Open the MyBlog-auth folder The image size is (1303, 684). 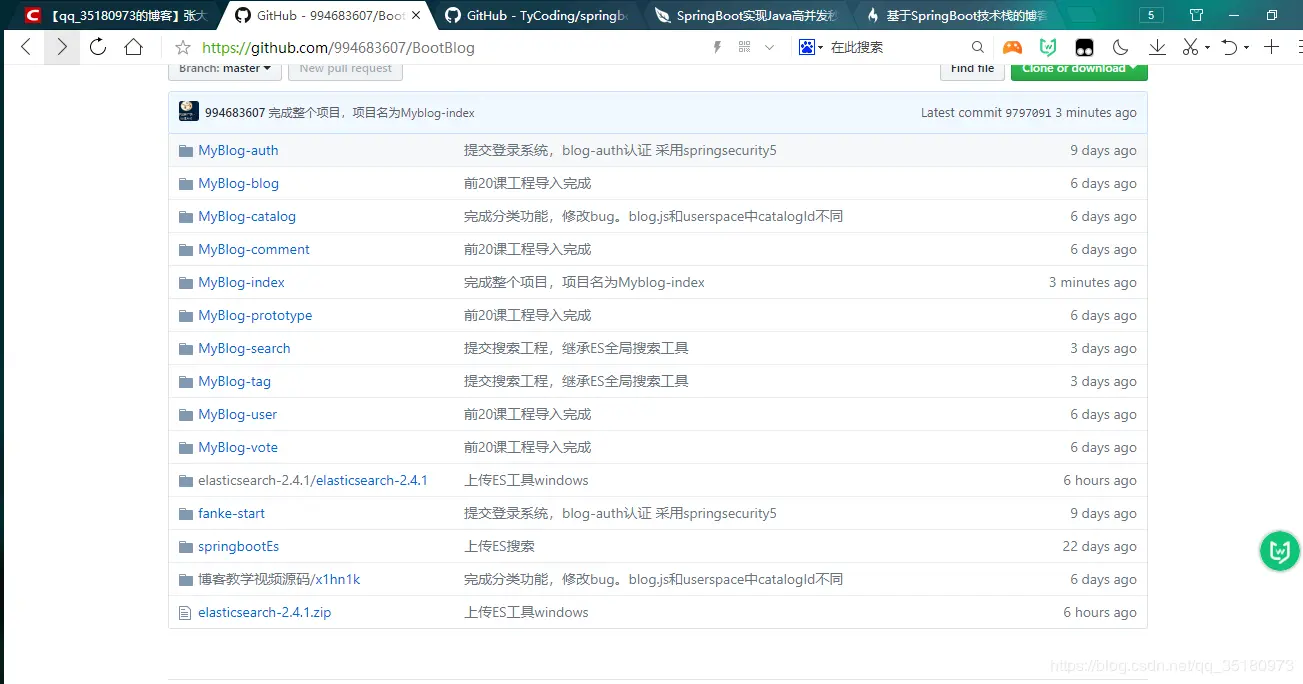click(x=238, y=150)
